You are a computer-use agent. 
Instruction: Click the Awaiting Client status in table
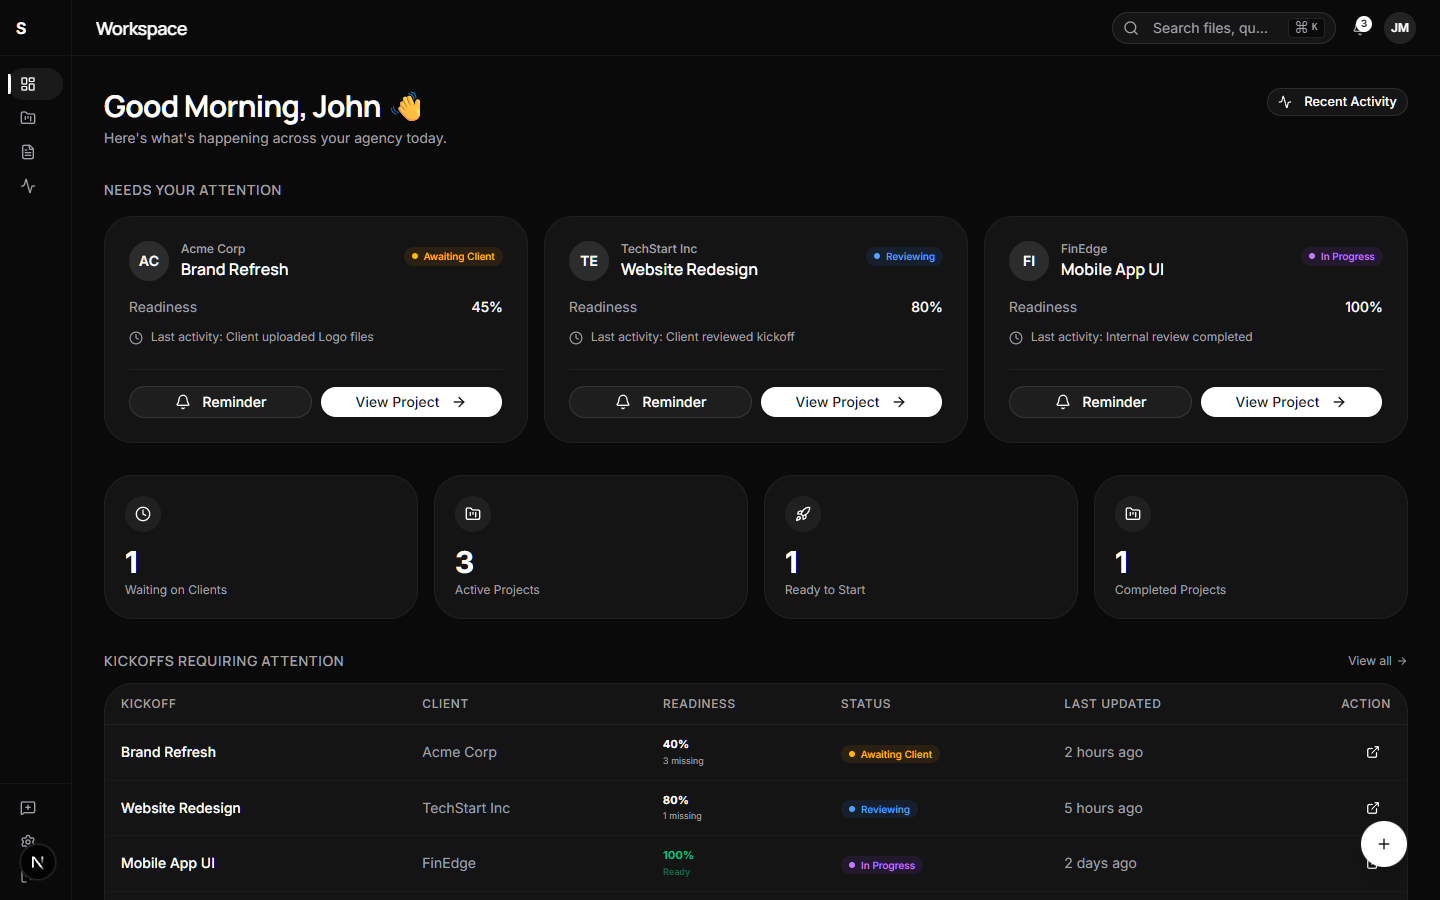[890, 754]
